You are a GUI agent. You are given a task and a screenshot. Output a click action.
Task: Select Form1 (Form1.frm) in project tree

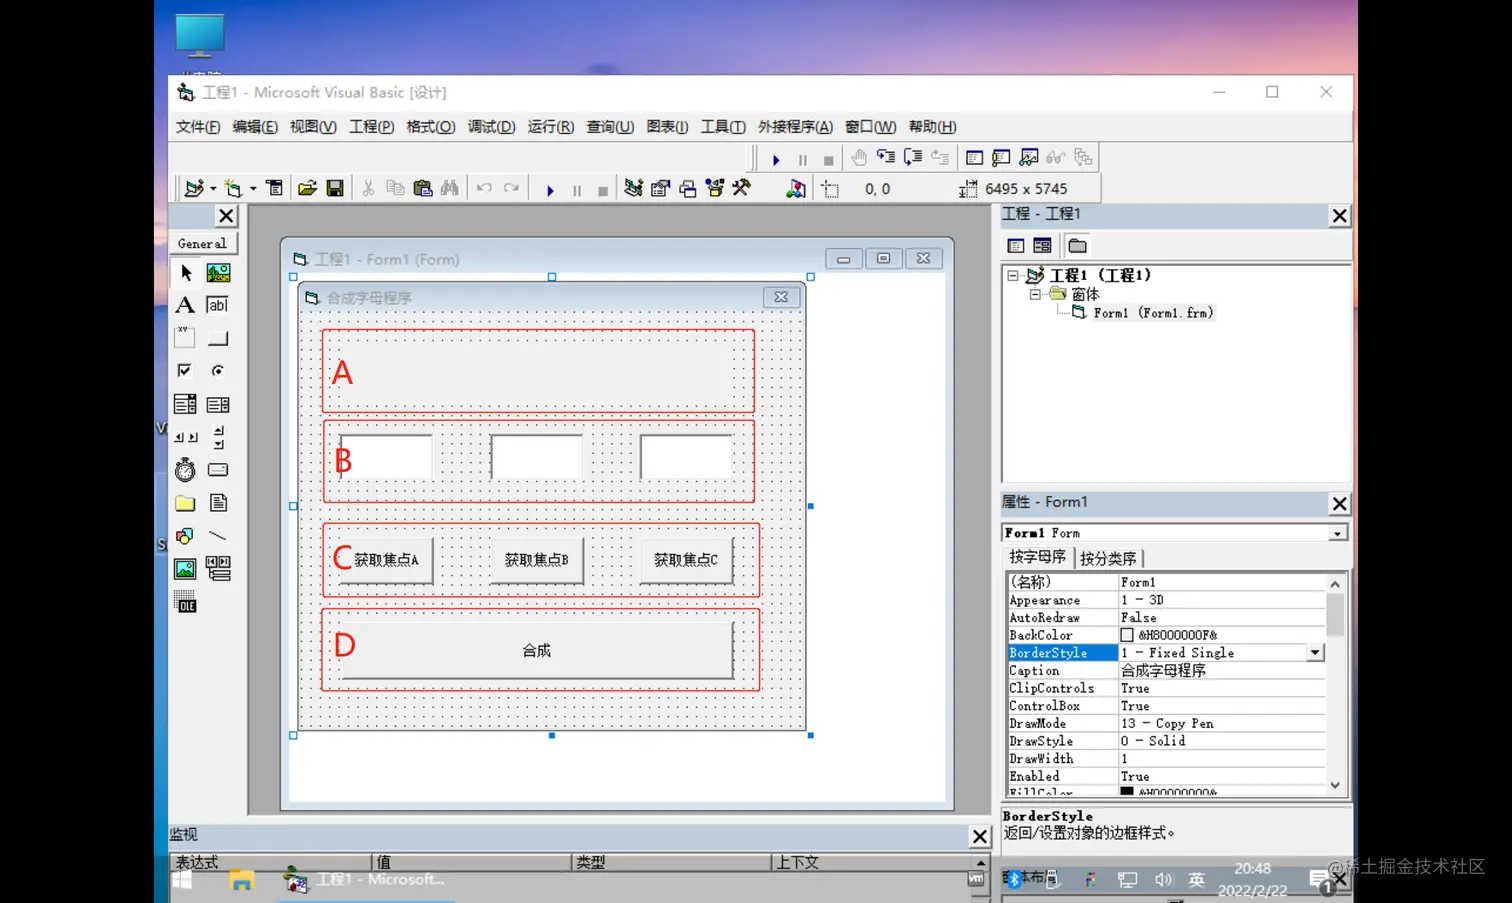pos(1153,313)
